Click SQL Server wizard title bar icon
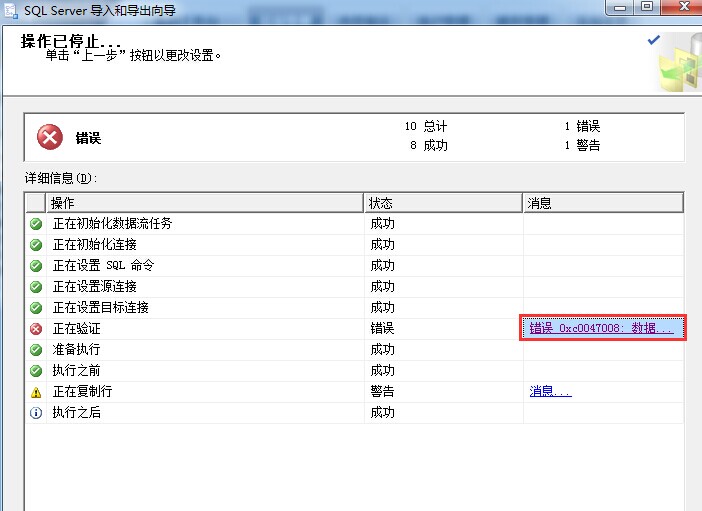 tap(9, 8)
